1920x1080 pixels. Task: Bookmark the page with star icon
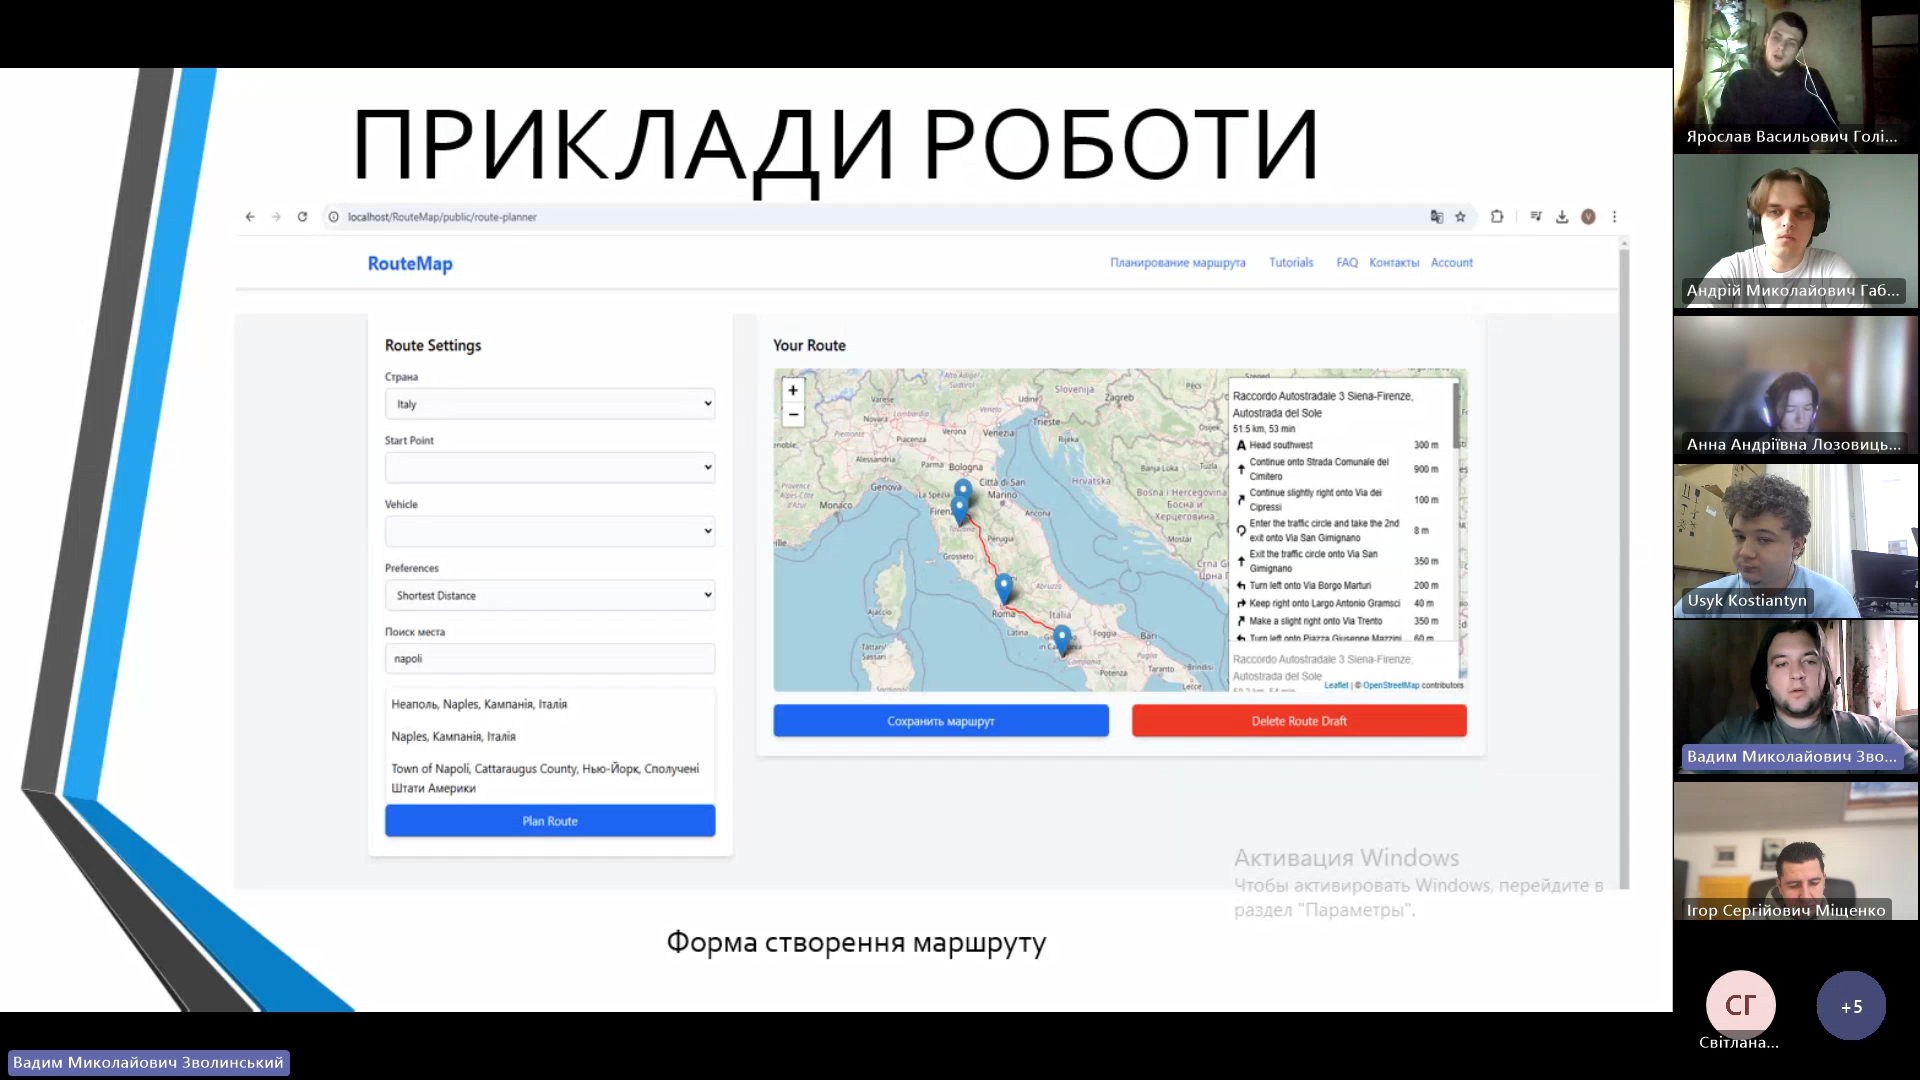(1460, 217)
